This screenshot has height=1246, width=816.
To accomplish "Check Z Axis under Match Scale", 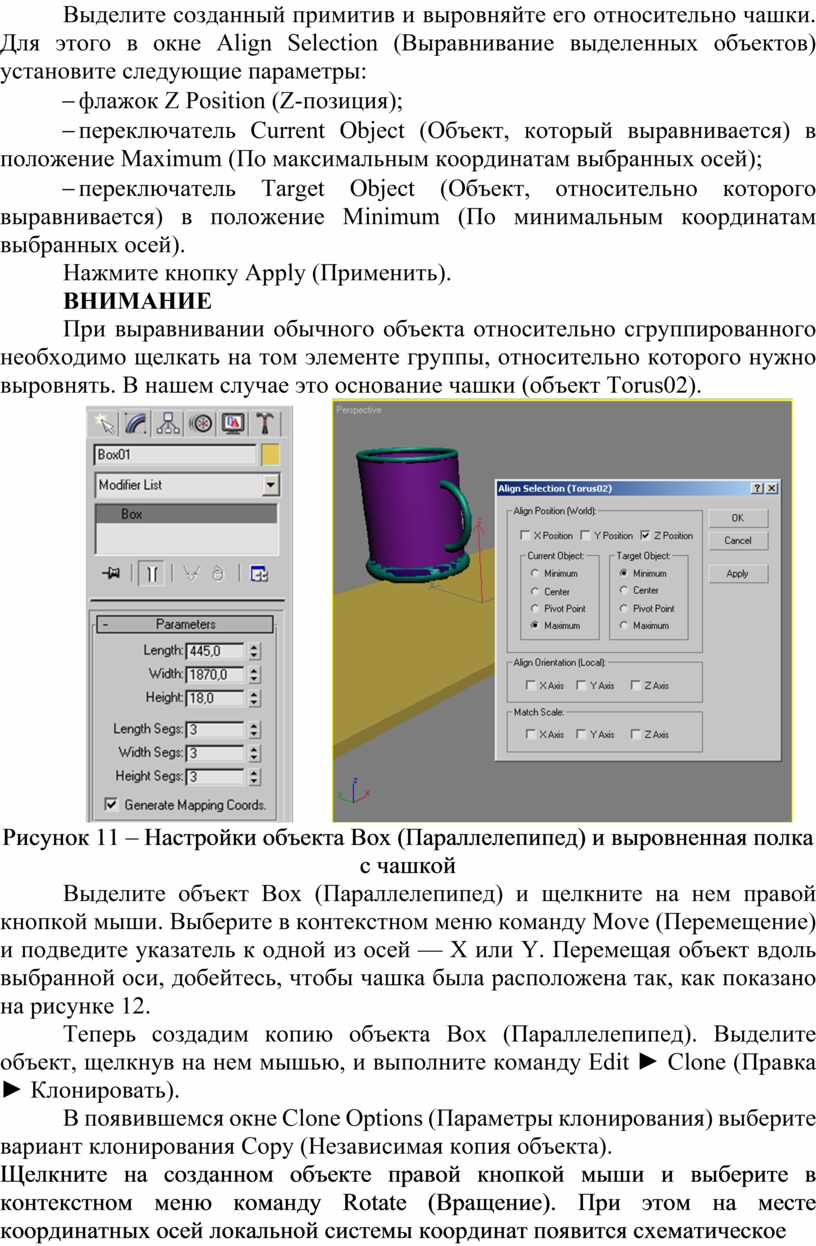I will pos(635,735).
